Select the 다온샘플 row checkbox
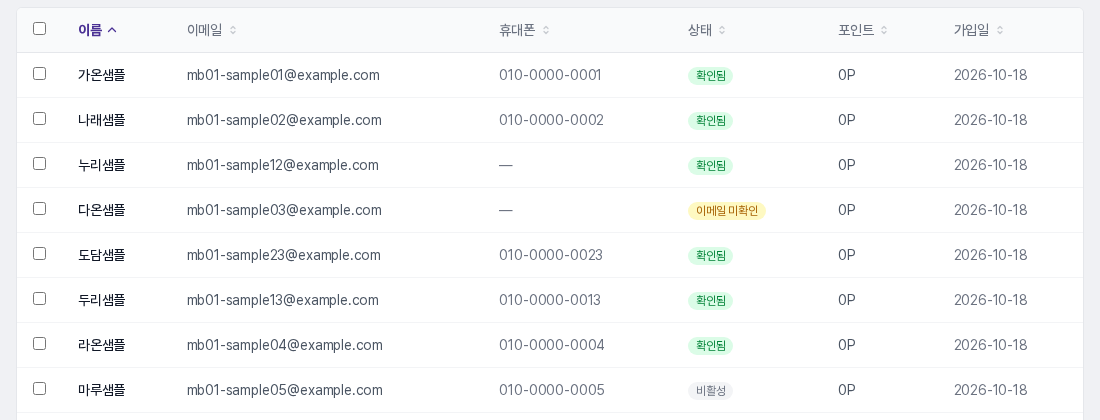1100x420 pixels. pyautogui.click(x=39, y=208)
